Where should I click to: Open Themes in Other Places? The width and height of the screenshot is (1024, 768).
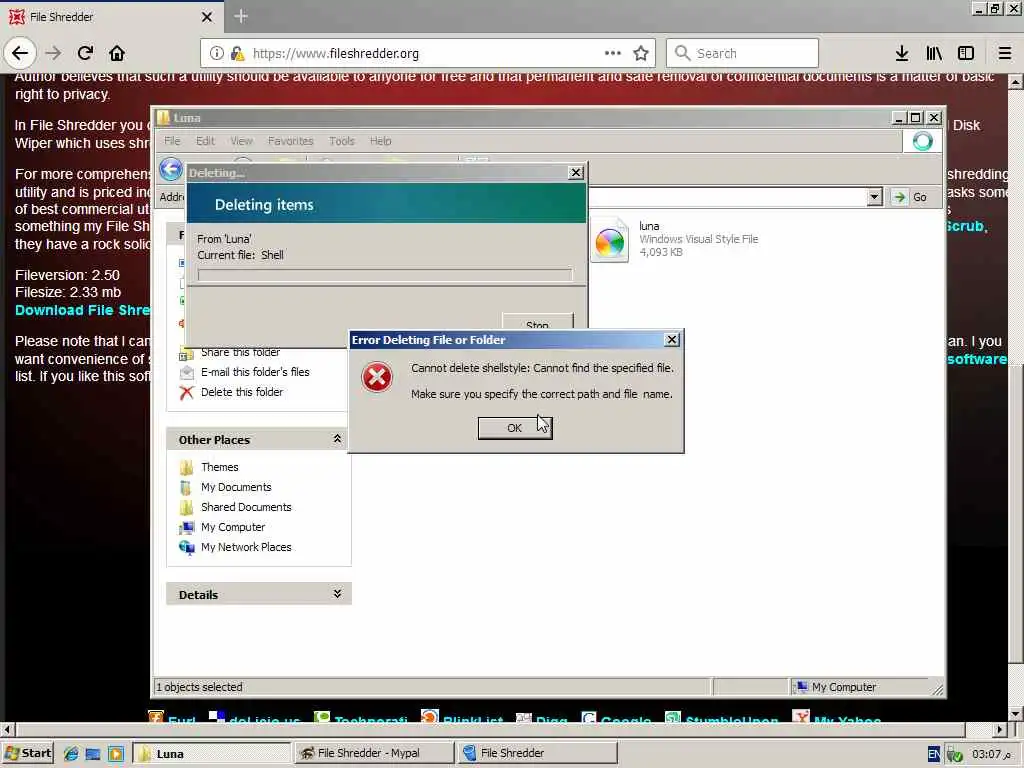219,467
